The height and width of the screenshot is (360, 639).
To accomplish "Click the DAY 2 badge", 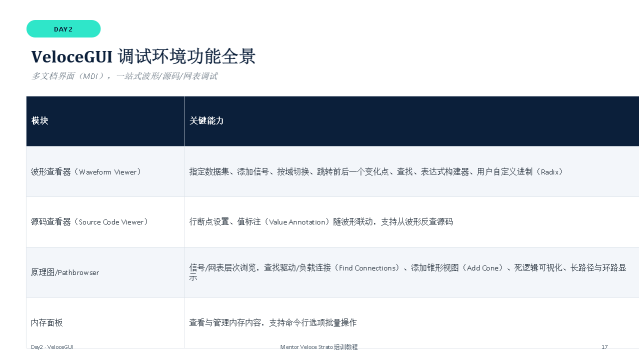I will [64, 29].
